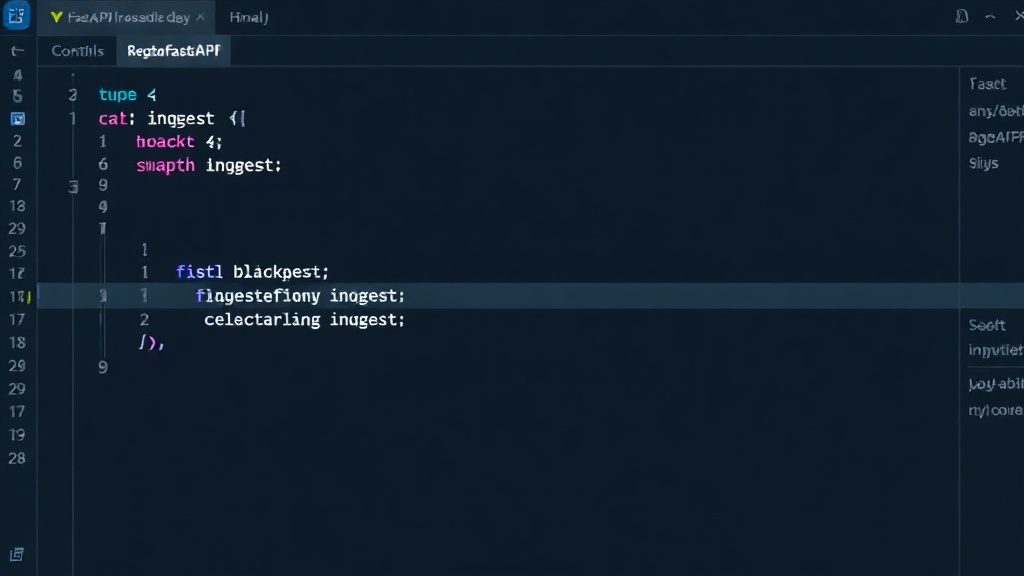The height and width of the screenshot is (576, 1024).
Task: Close the FaeAPI lrossdle day tab
Action: coord(200,17)
